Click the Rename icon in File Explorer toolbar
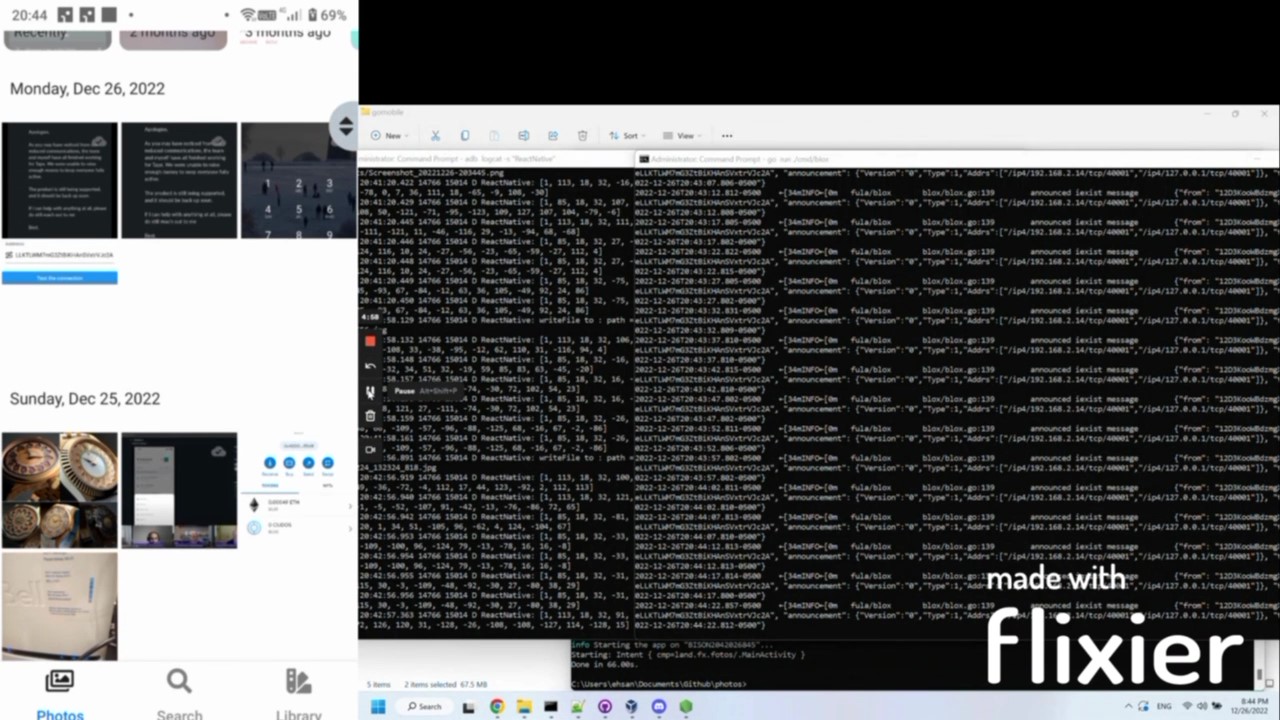This screenshot has height=720, width=1280. (523, 135)
